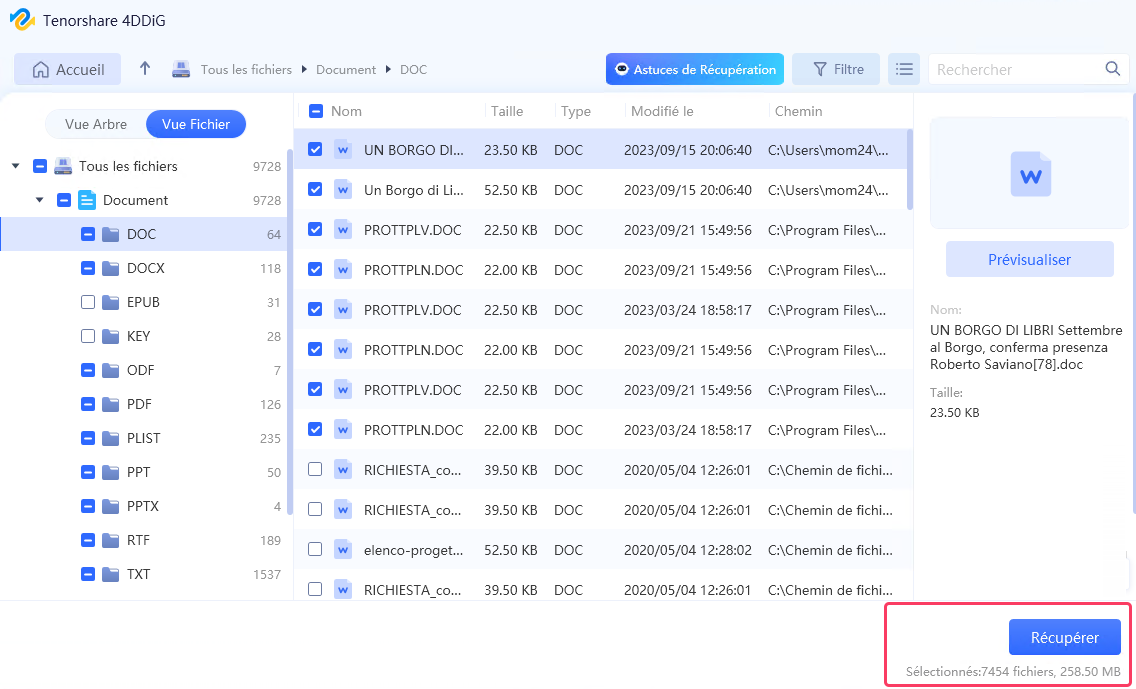The height and width of the screenshot is (689, 1136).
Task: Check the RICHIESTA file checkbox in the list
Action: coord(316,470)
